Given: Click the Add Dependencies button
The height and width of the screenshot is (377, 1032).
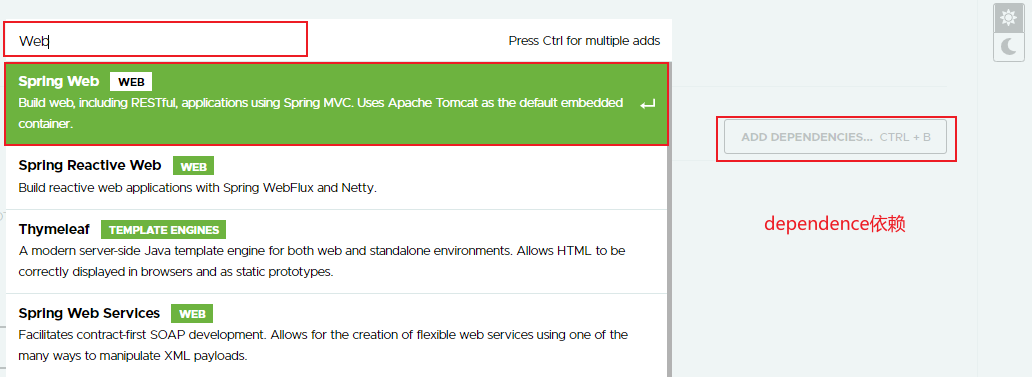Looking at the screenshot, I should 835,137.
